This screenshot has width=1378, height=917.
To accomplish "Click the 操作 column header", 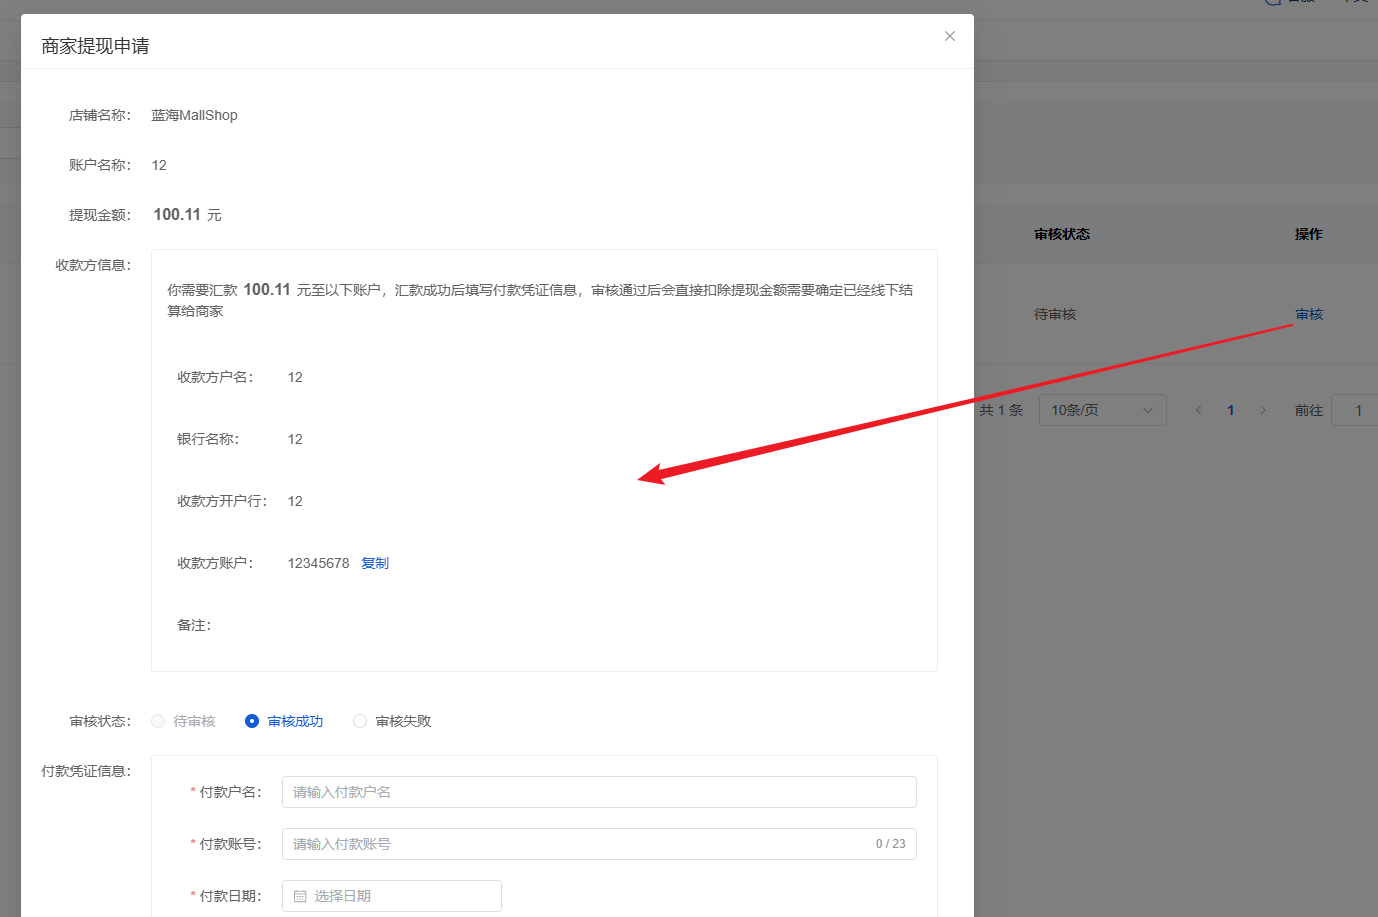I will [1309, 234].
